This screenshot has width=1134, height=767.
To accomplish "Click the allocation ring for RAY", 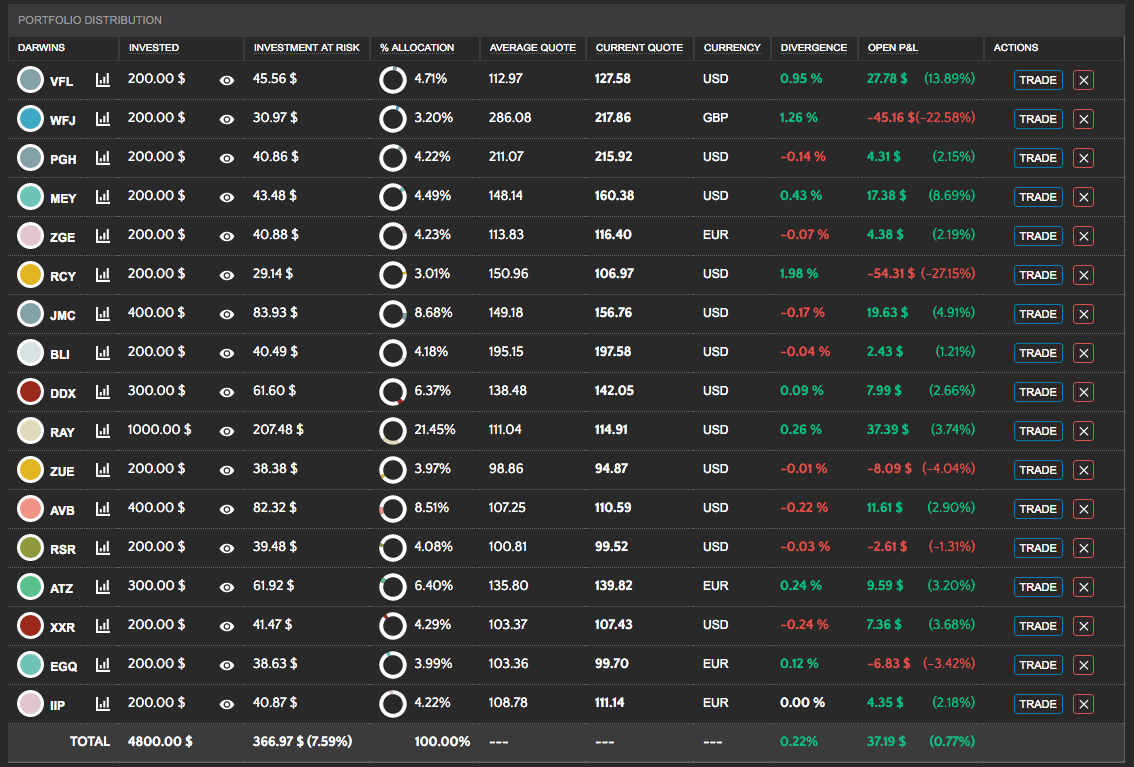I will (392, 431).
